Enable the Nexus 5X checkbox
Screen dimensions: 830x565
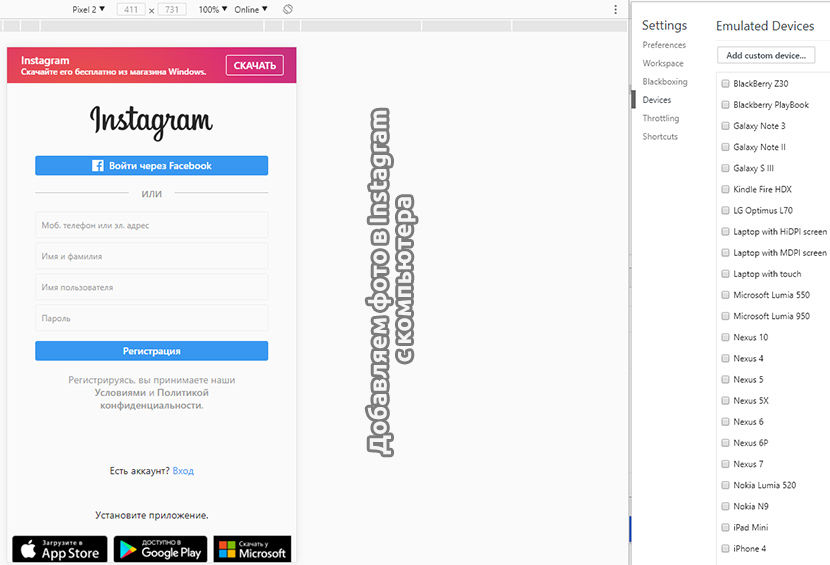[725, 401]
